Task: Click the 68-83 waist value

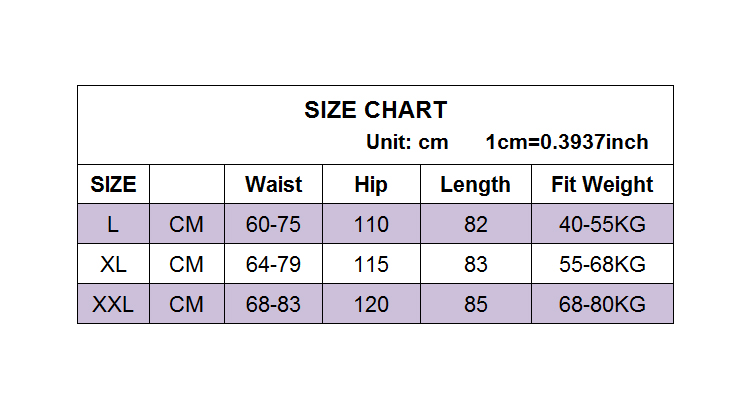Action: pyautogui.click(x=273, y=304)
